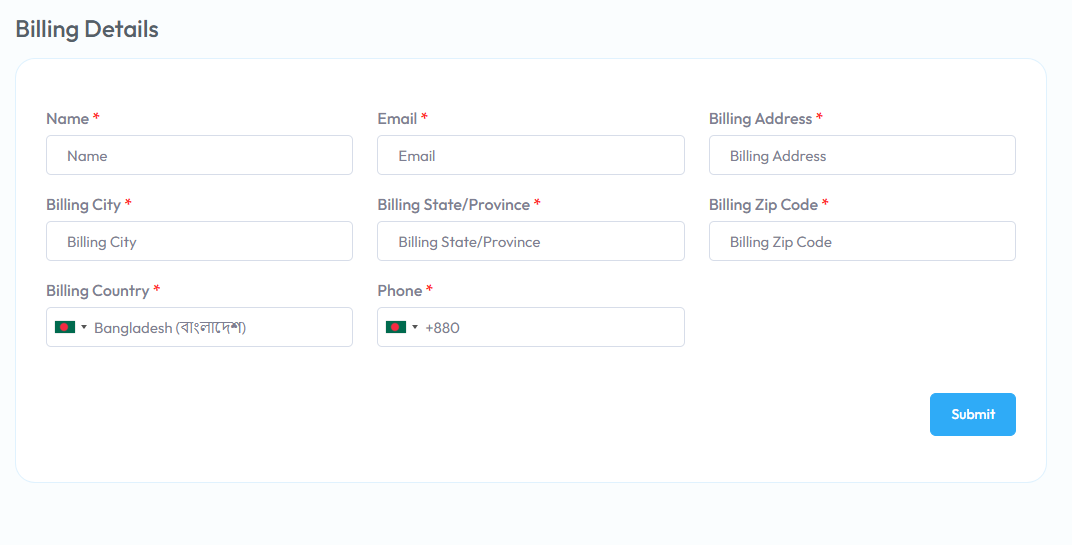Submit the billing details form
The height and width of the screenshot is (545, 1072).
[972, 414]
